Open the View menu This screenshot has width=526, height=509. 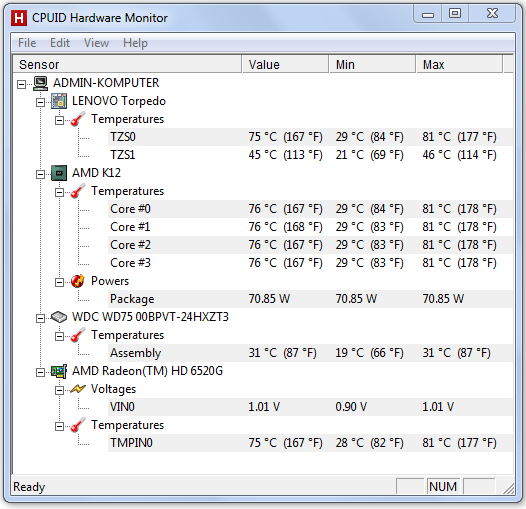tap(96, 43)
